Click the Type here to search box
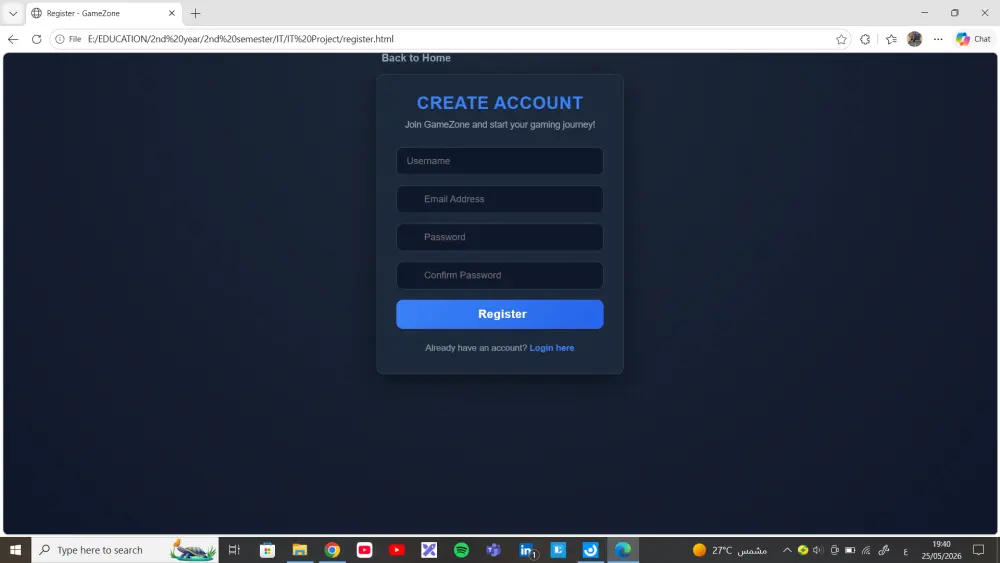Screen dimensions: 1000x563 125,550
